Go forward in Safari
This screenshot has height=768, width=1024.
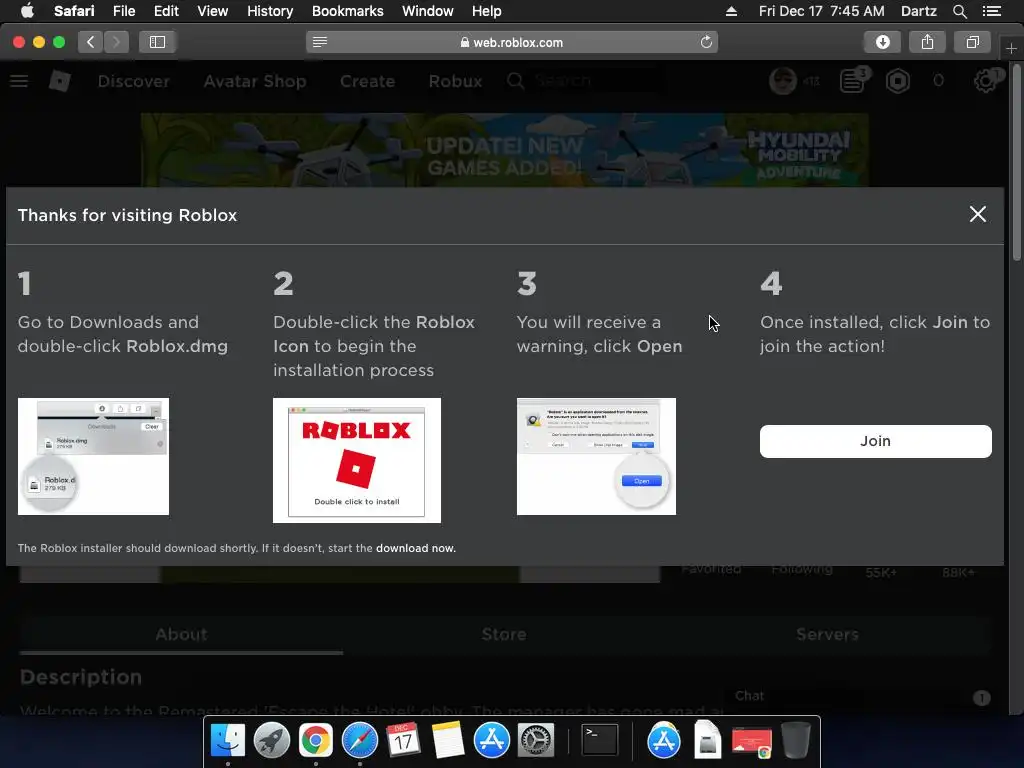[116, 42]
